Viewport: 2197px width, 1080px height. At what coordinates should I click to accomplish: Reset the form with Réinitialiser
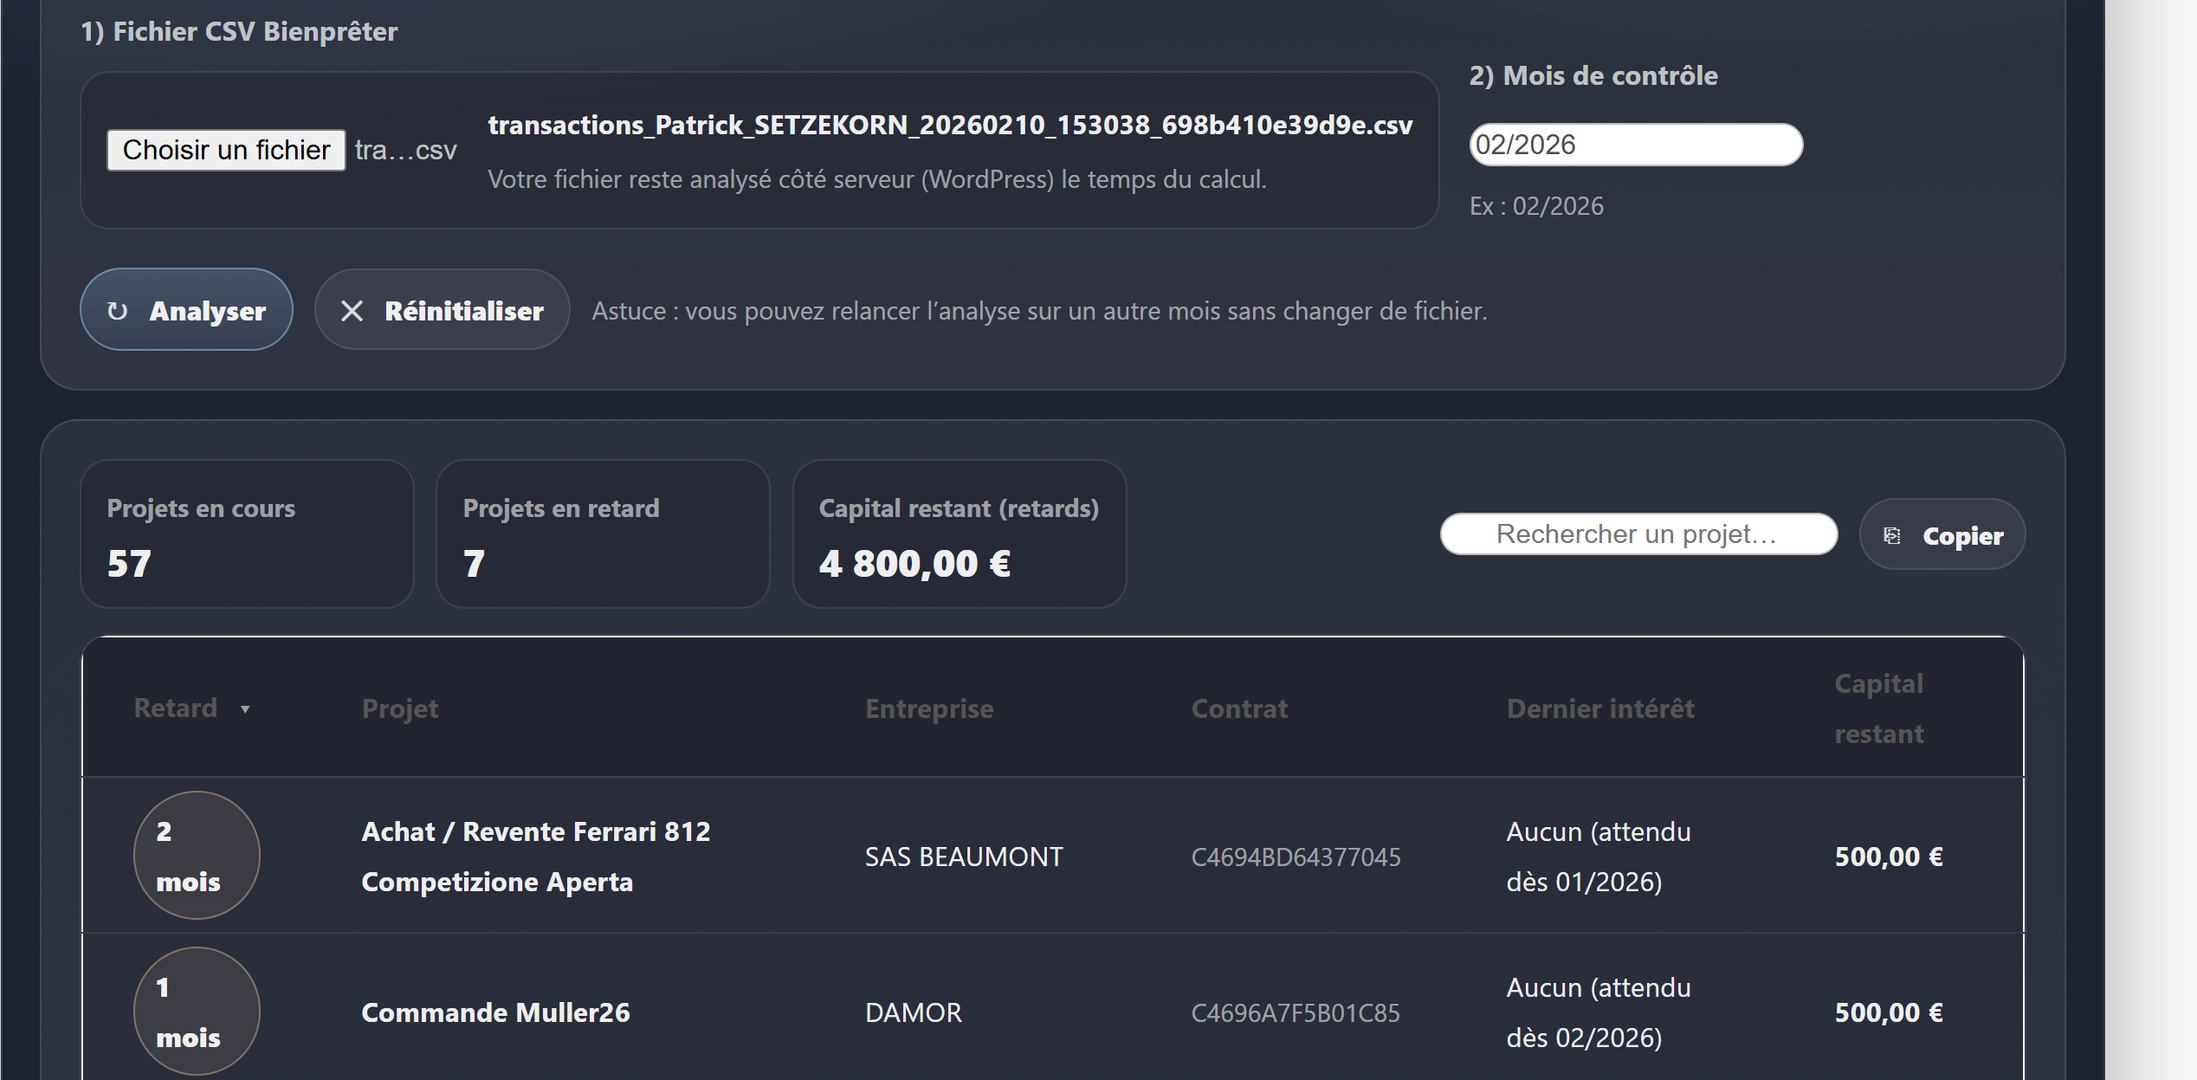(442, 309)
